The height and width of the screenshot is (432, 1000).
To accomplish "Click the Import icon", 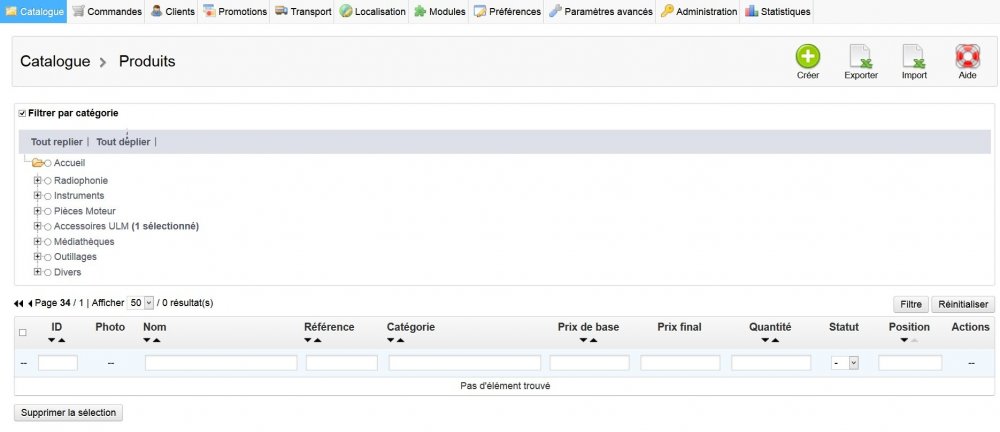I will [914, 57].
